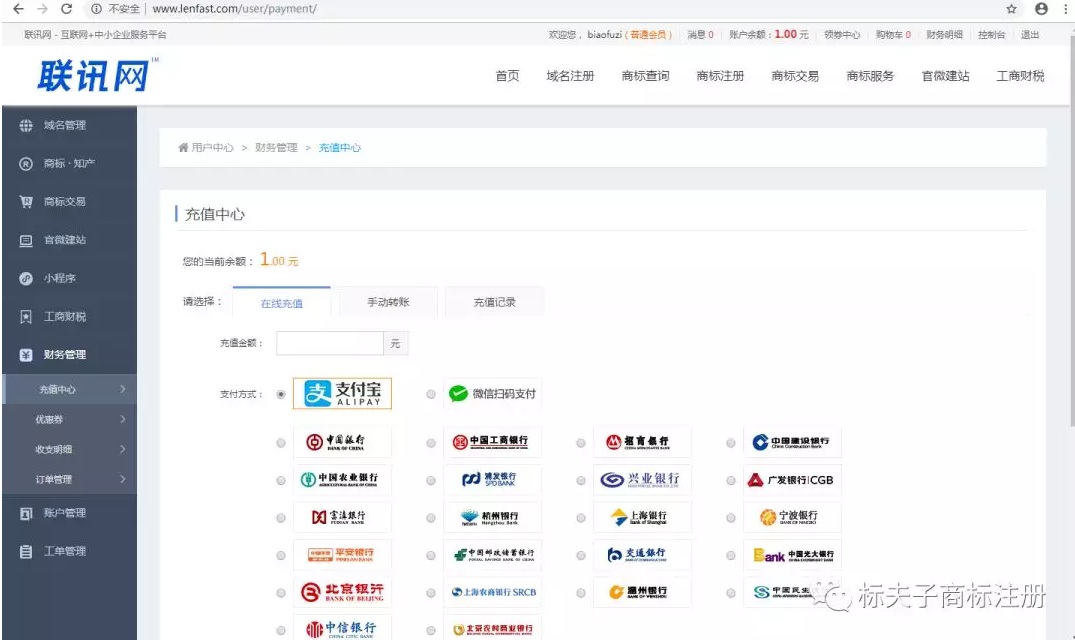The height and width of the screenshot is (640, 1075).
Task: Click the browser address bar URL
Action: tap(234, 9)
